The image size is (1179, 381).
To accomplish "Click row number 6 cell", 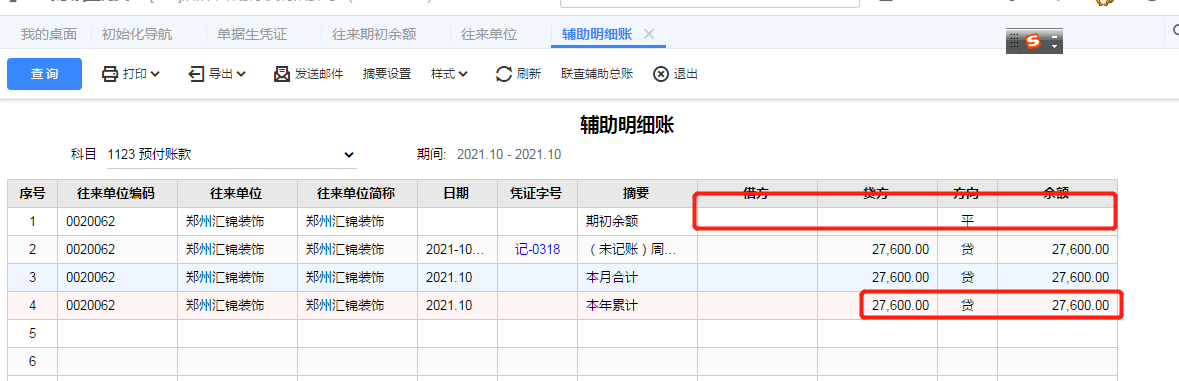I will 32,361.
